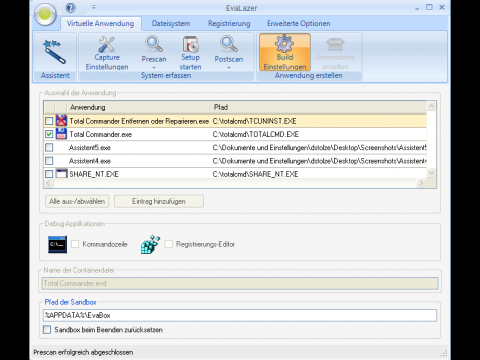Click the horizontal scroll left arrow
The width and height of the screenshot is (480, 360).
(x=48, y=183)
